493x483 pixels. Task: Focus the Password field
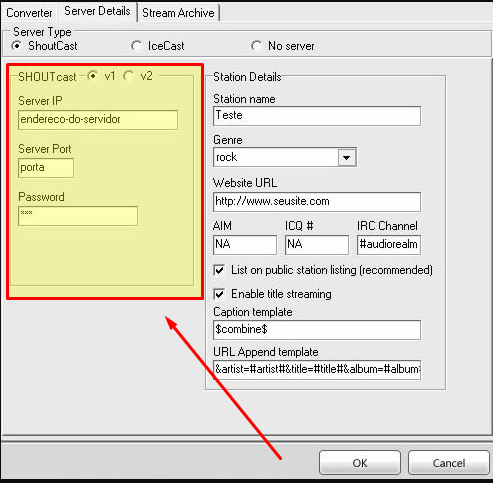coord(78,216)
